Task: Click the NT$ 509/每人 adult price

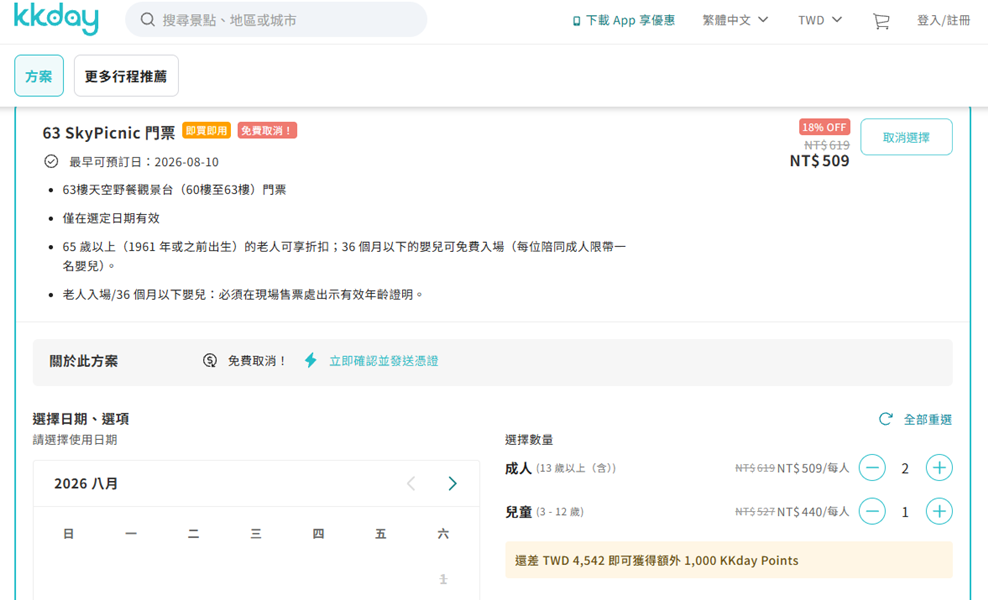Action: click(813, 468)
